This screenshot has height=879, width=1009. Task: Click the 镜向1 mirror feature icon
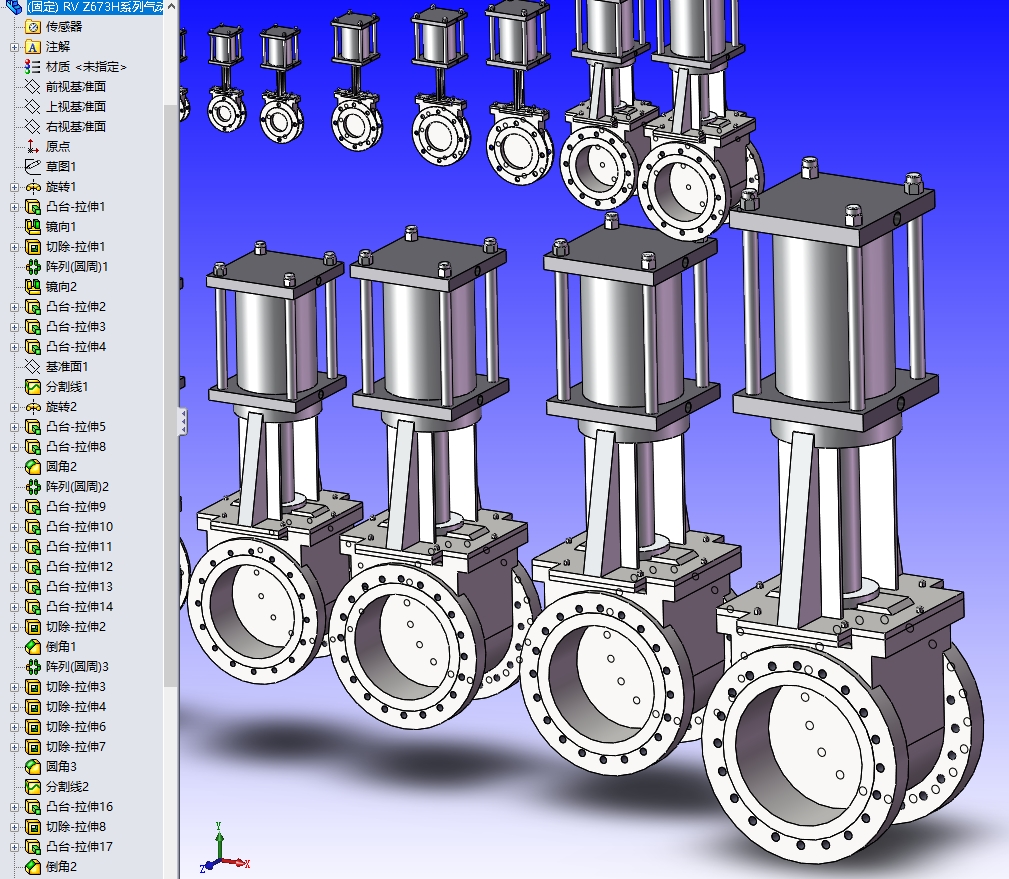[32, 227]
